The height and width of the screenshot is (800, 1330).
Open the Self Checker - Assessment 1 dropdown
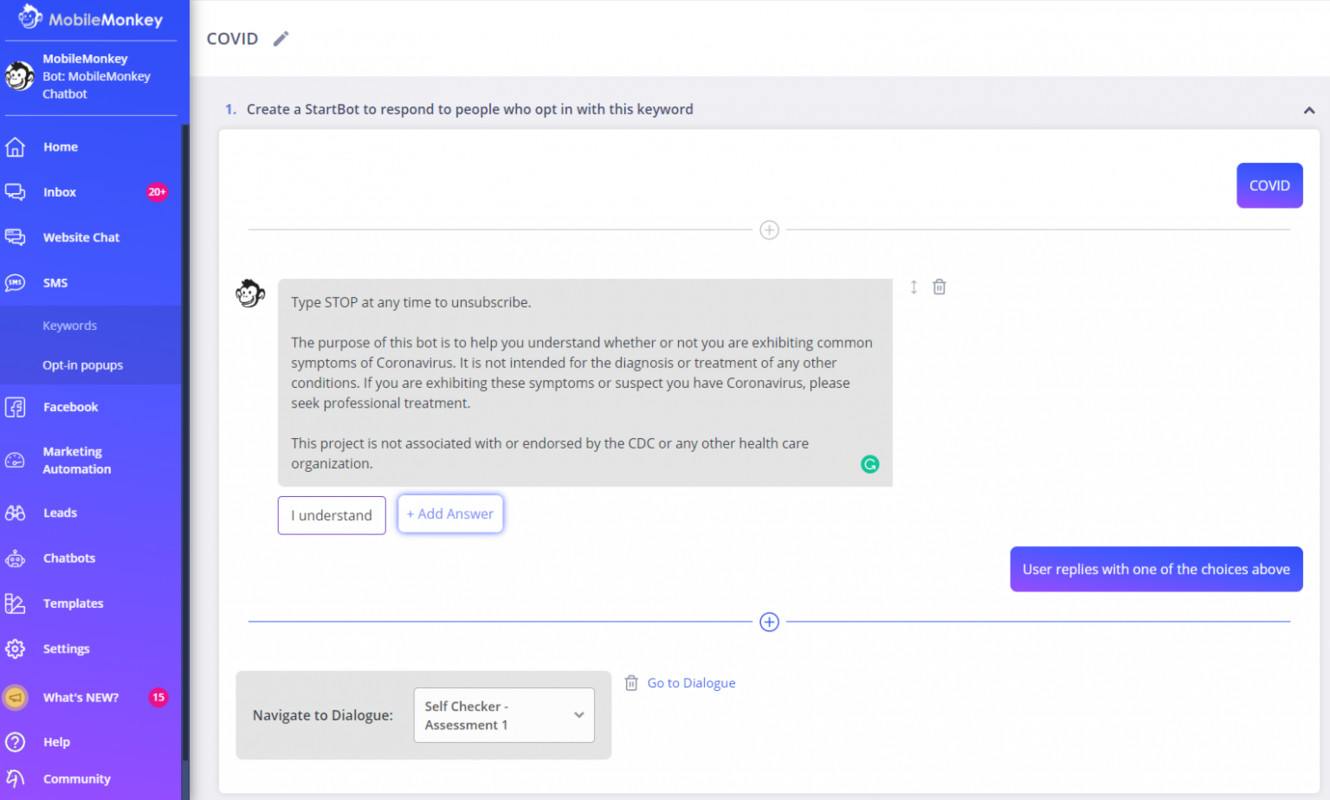pos(504,715)
